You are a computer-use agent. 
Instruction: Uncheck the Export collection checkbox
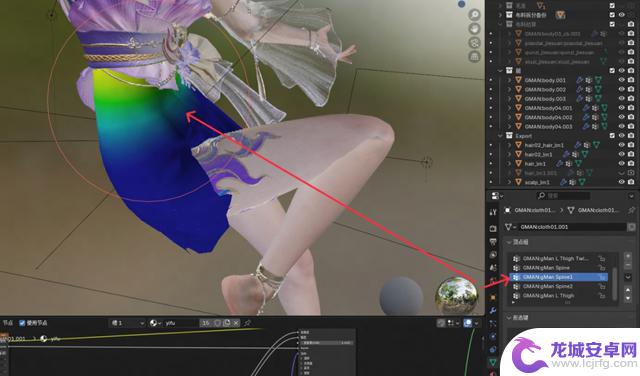(612, 136)
